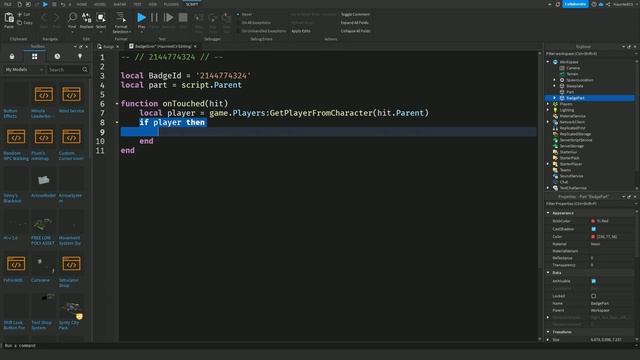The height and width of the screenshot is (360, 640).
Task: Click the Select tool icon
Action: click(101, 18)
